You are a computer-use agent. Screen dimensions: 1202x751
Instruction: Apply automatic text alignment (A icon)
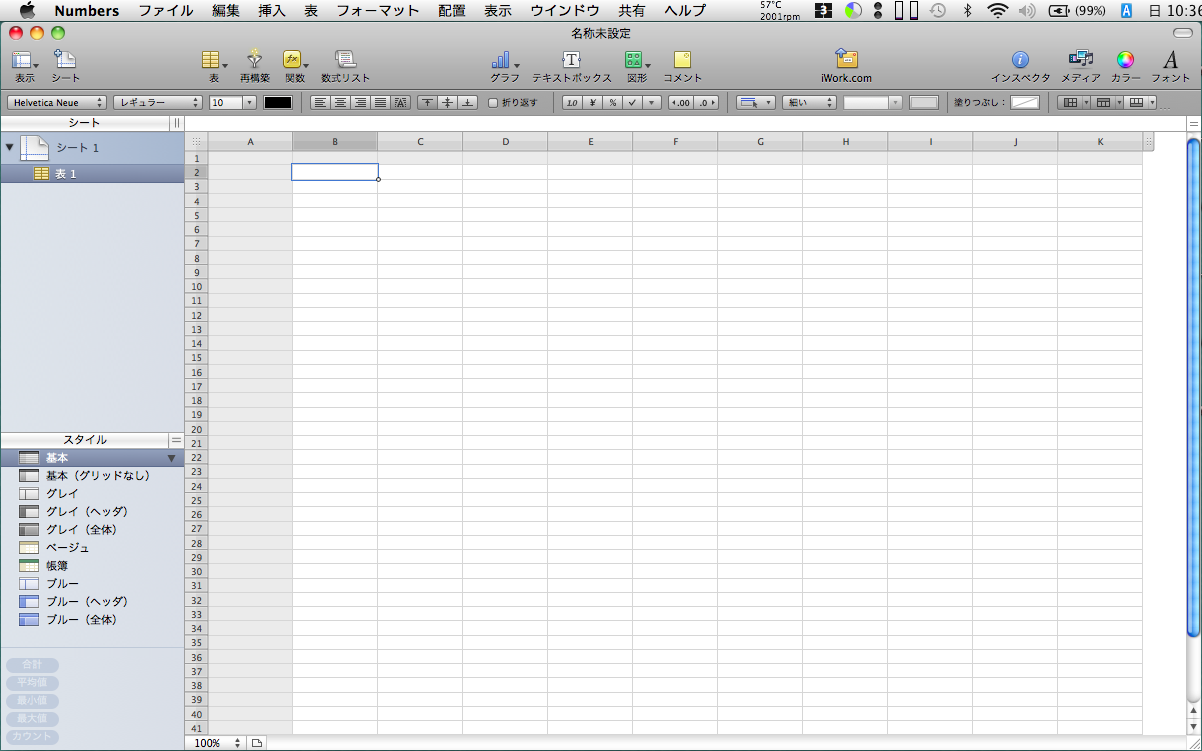pos(401,102)
